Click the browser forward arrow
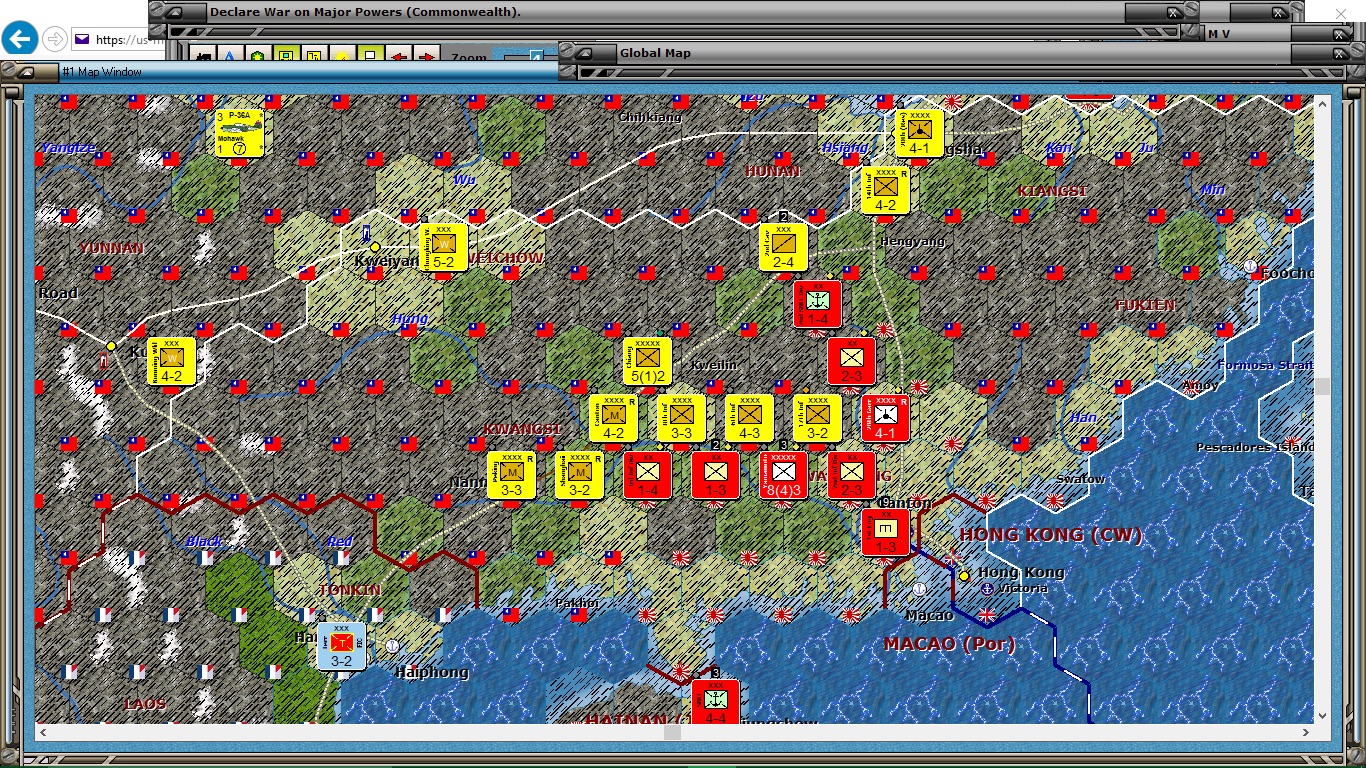Viewport: 1366px width, 768px height. pos(56,39)
